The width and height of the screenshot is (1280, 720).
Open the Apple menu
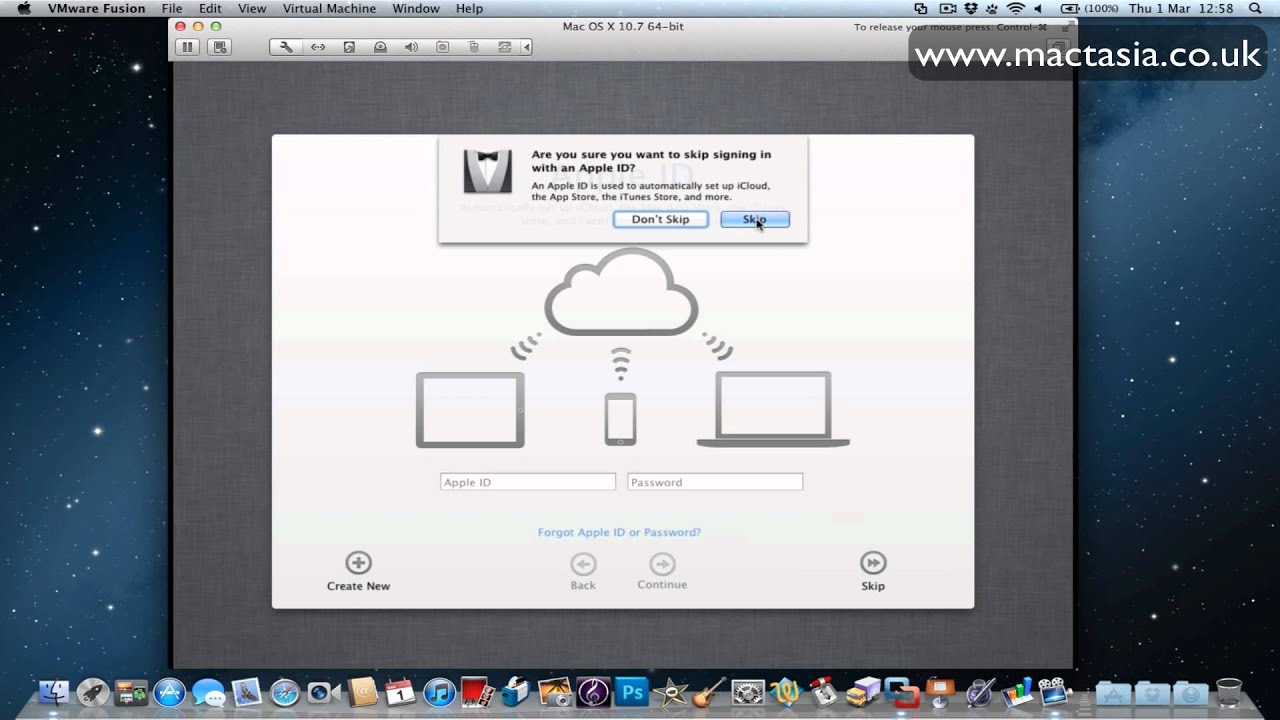point(24,8)
